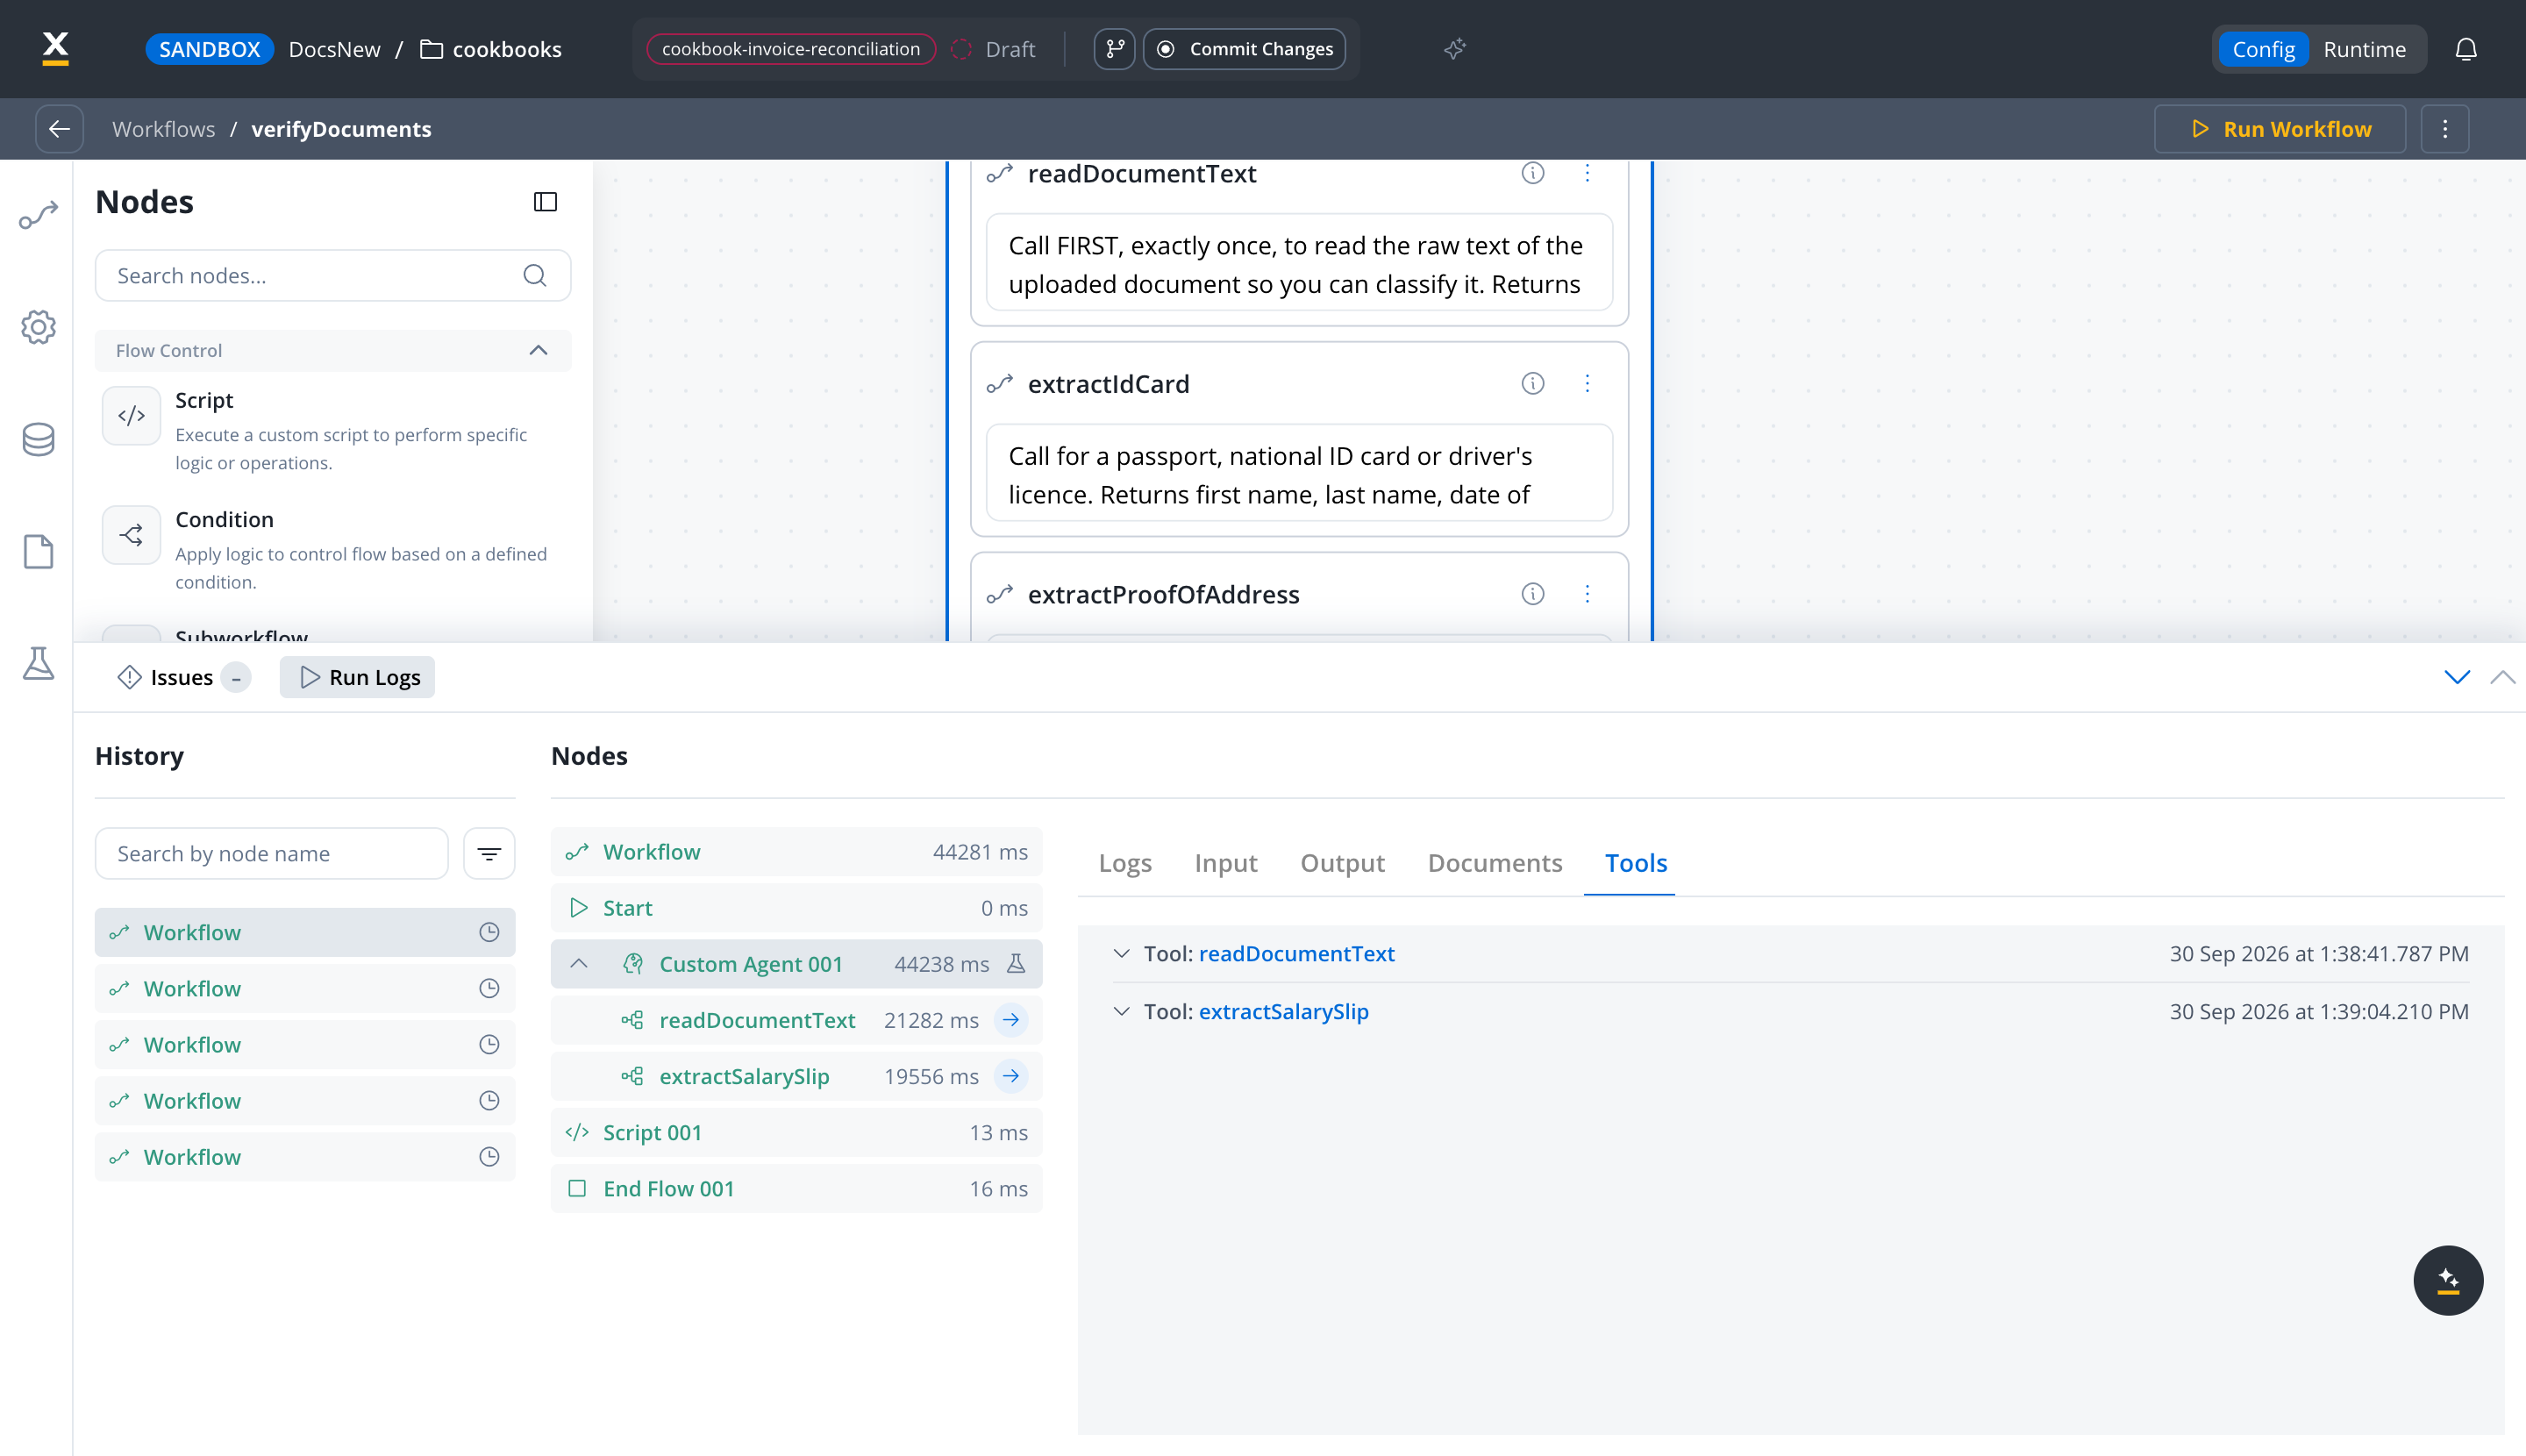The height and width of the screenshot is (1456, 2526).
Task: Show info for extractProofOfAddress node
Action: pos(1532,594)
